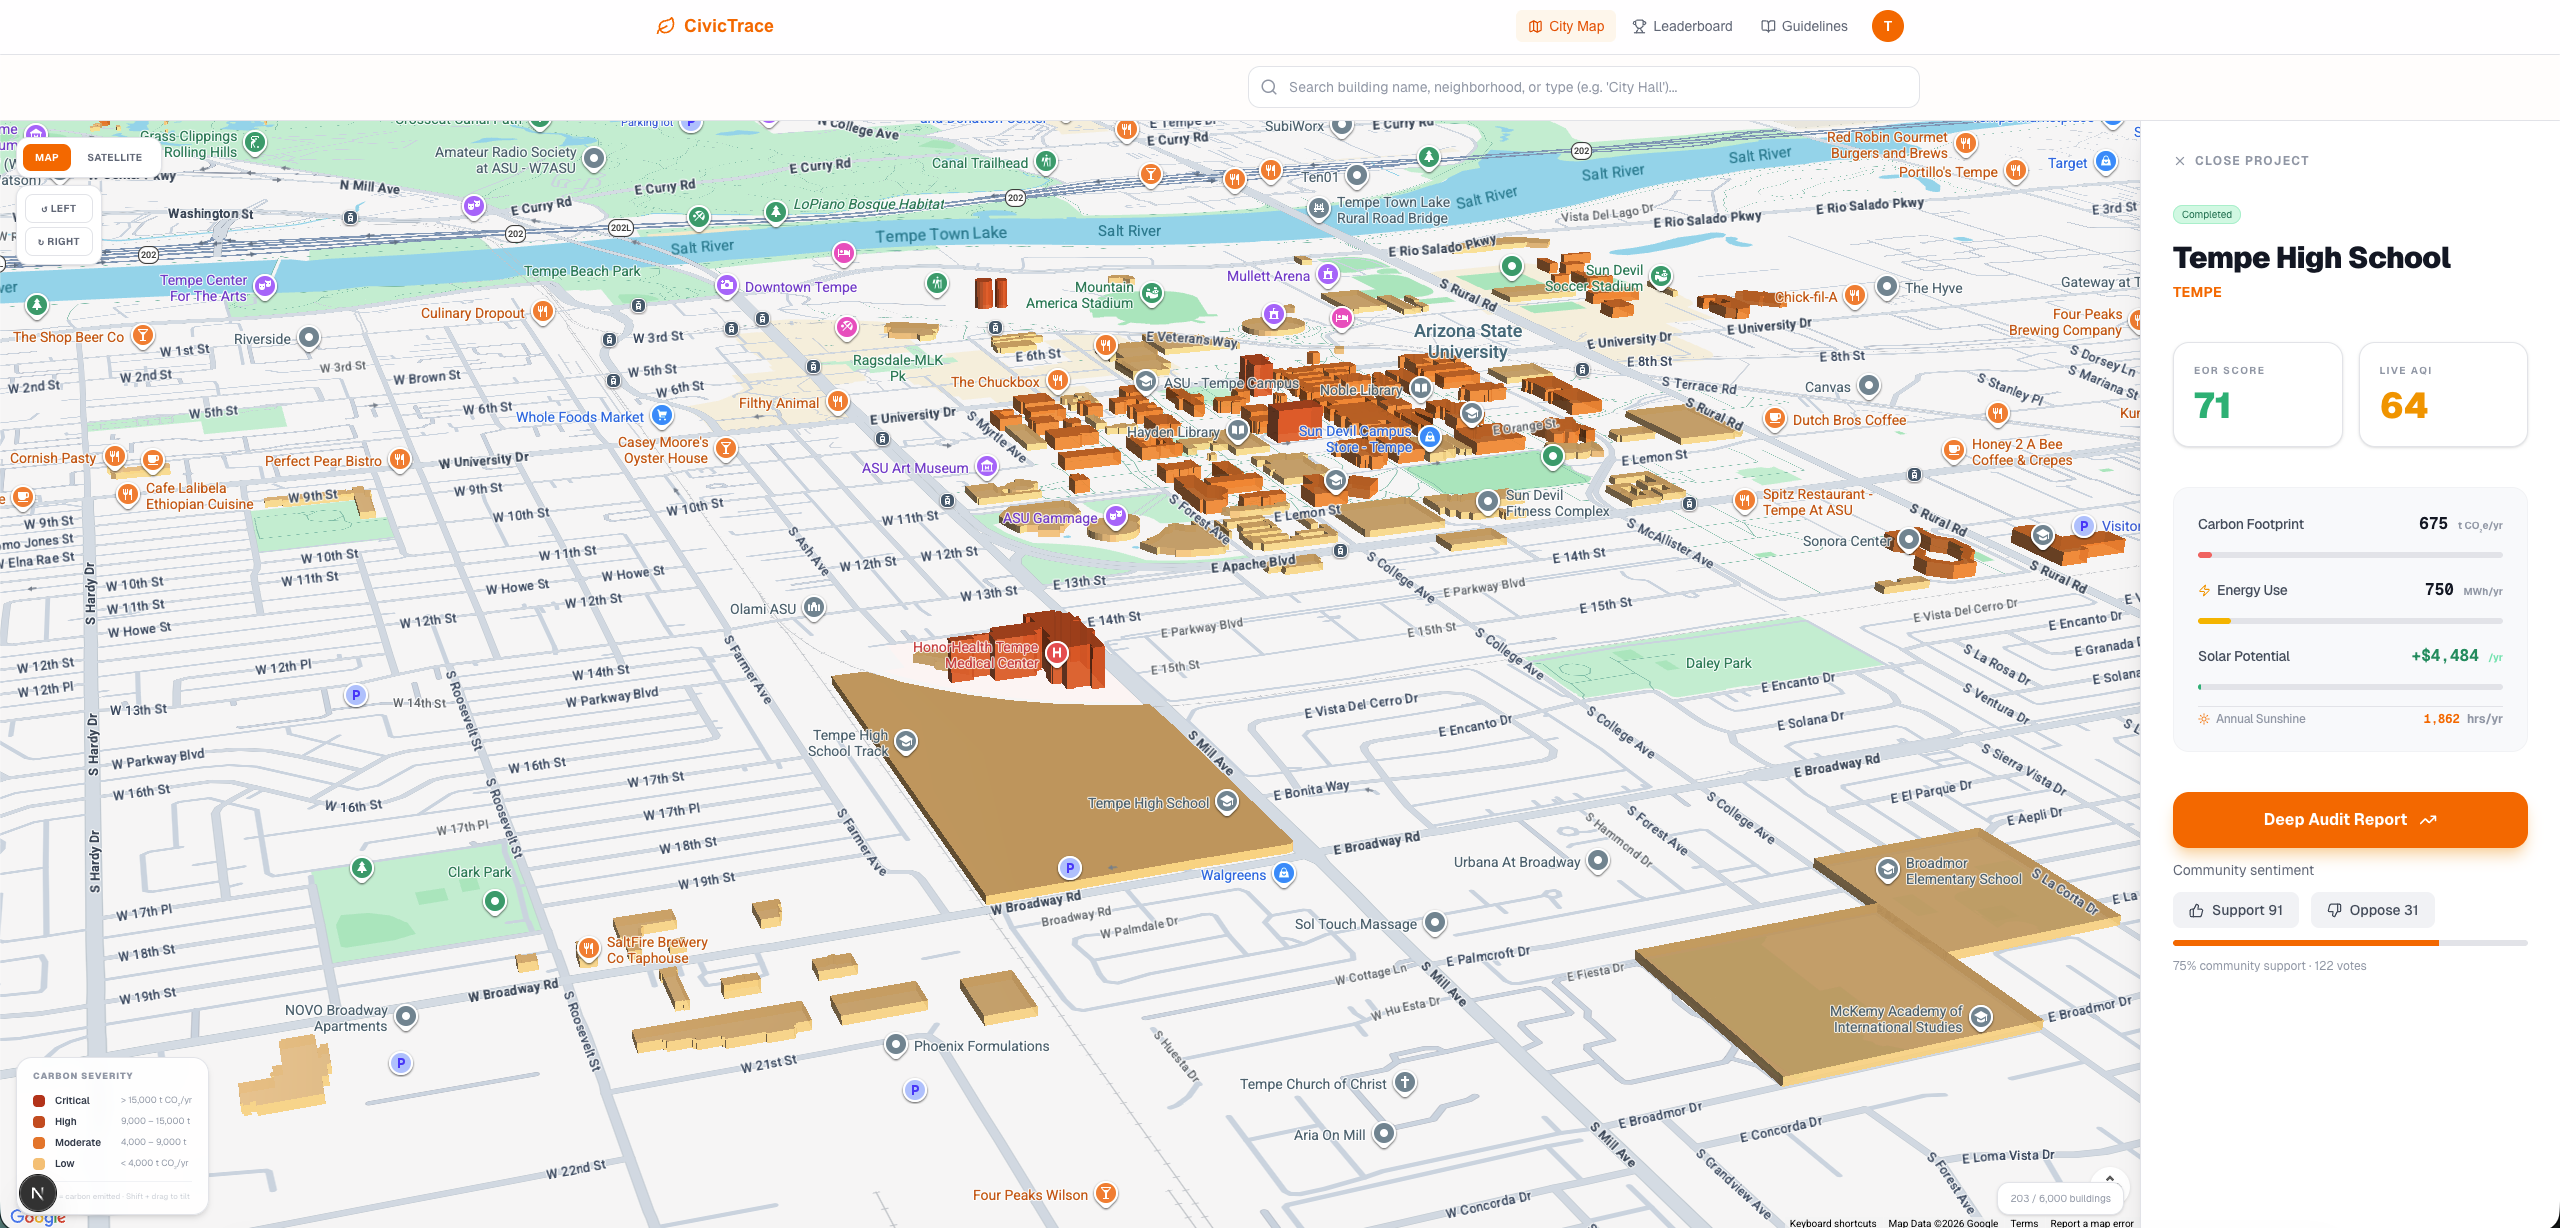Click the Next.js N badge icon
This screenshot has width=2560, height=1228.
pyautogui.click(x=38, y=1193)
